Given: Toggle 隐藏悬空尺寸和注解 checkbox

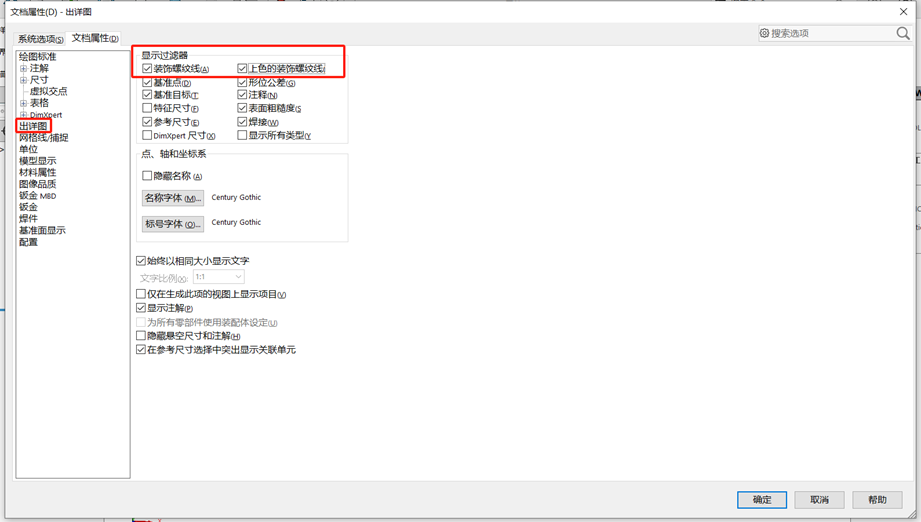Looking at the screenshot, I should coord(141,336).
